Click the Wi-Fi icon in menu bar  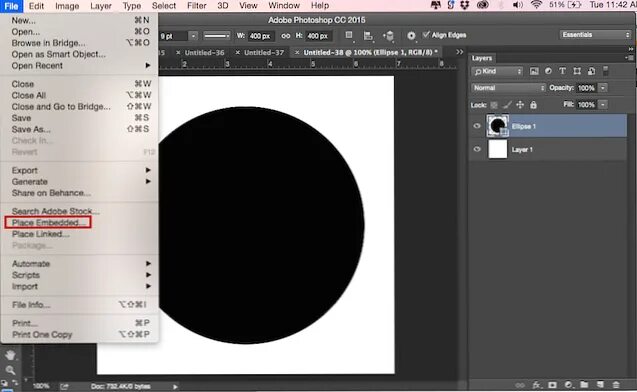point(536,5)
